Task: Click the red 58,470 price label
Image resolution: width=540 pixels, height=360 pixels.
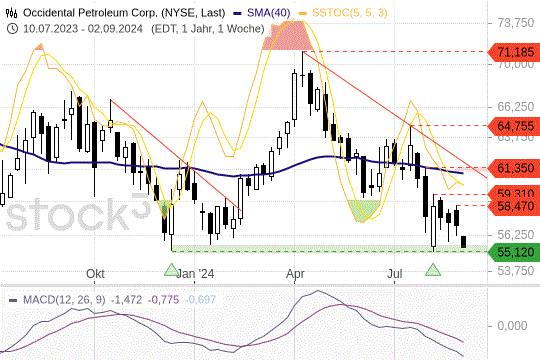Action: click(514, 207)
